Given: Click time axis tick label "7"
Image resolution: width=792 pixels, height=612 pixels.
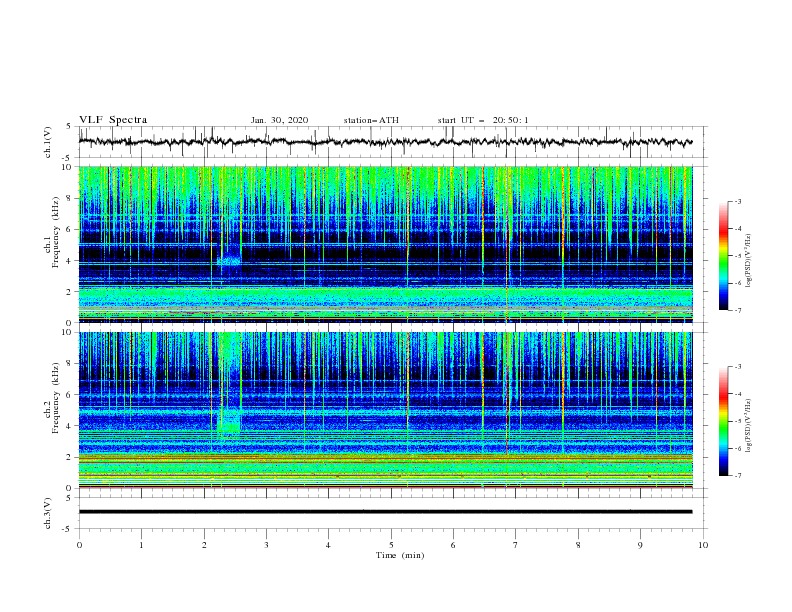Looking at the screenshot, I should tap(516, 545).
